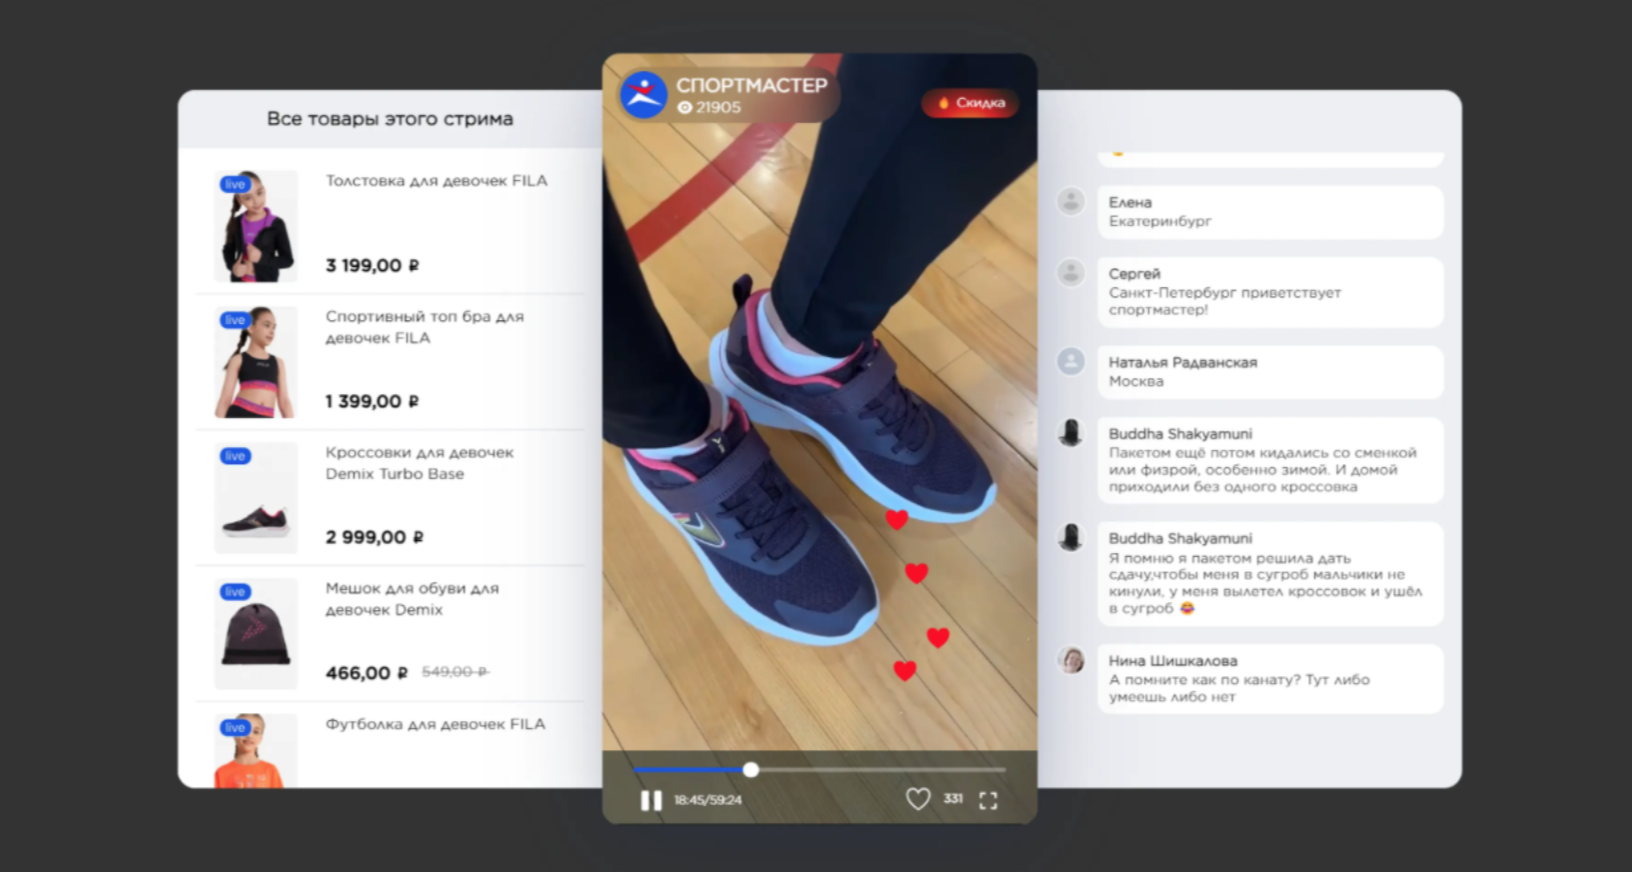Pause the live stream video
Viewport: 1632px width, 872px height.
(651, 800)
